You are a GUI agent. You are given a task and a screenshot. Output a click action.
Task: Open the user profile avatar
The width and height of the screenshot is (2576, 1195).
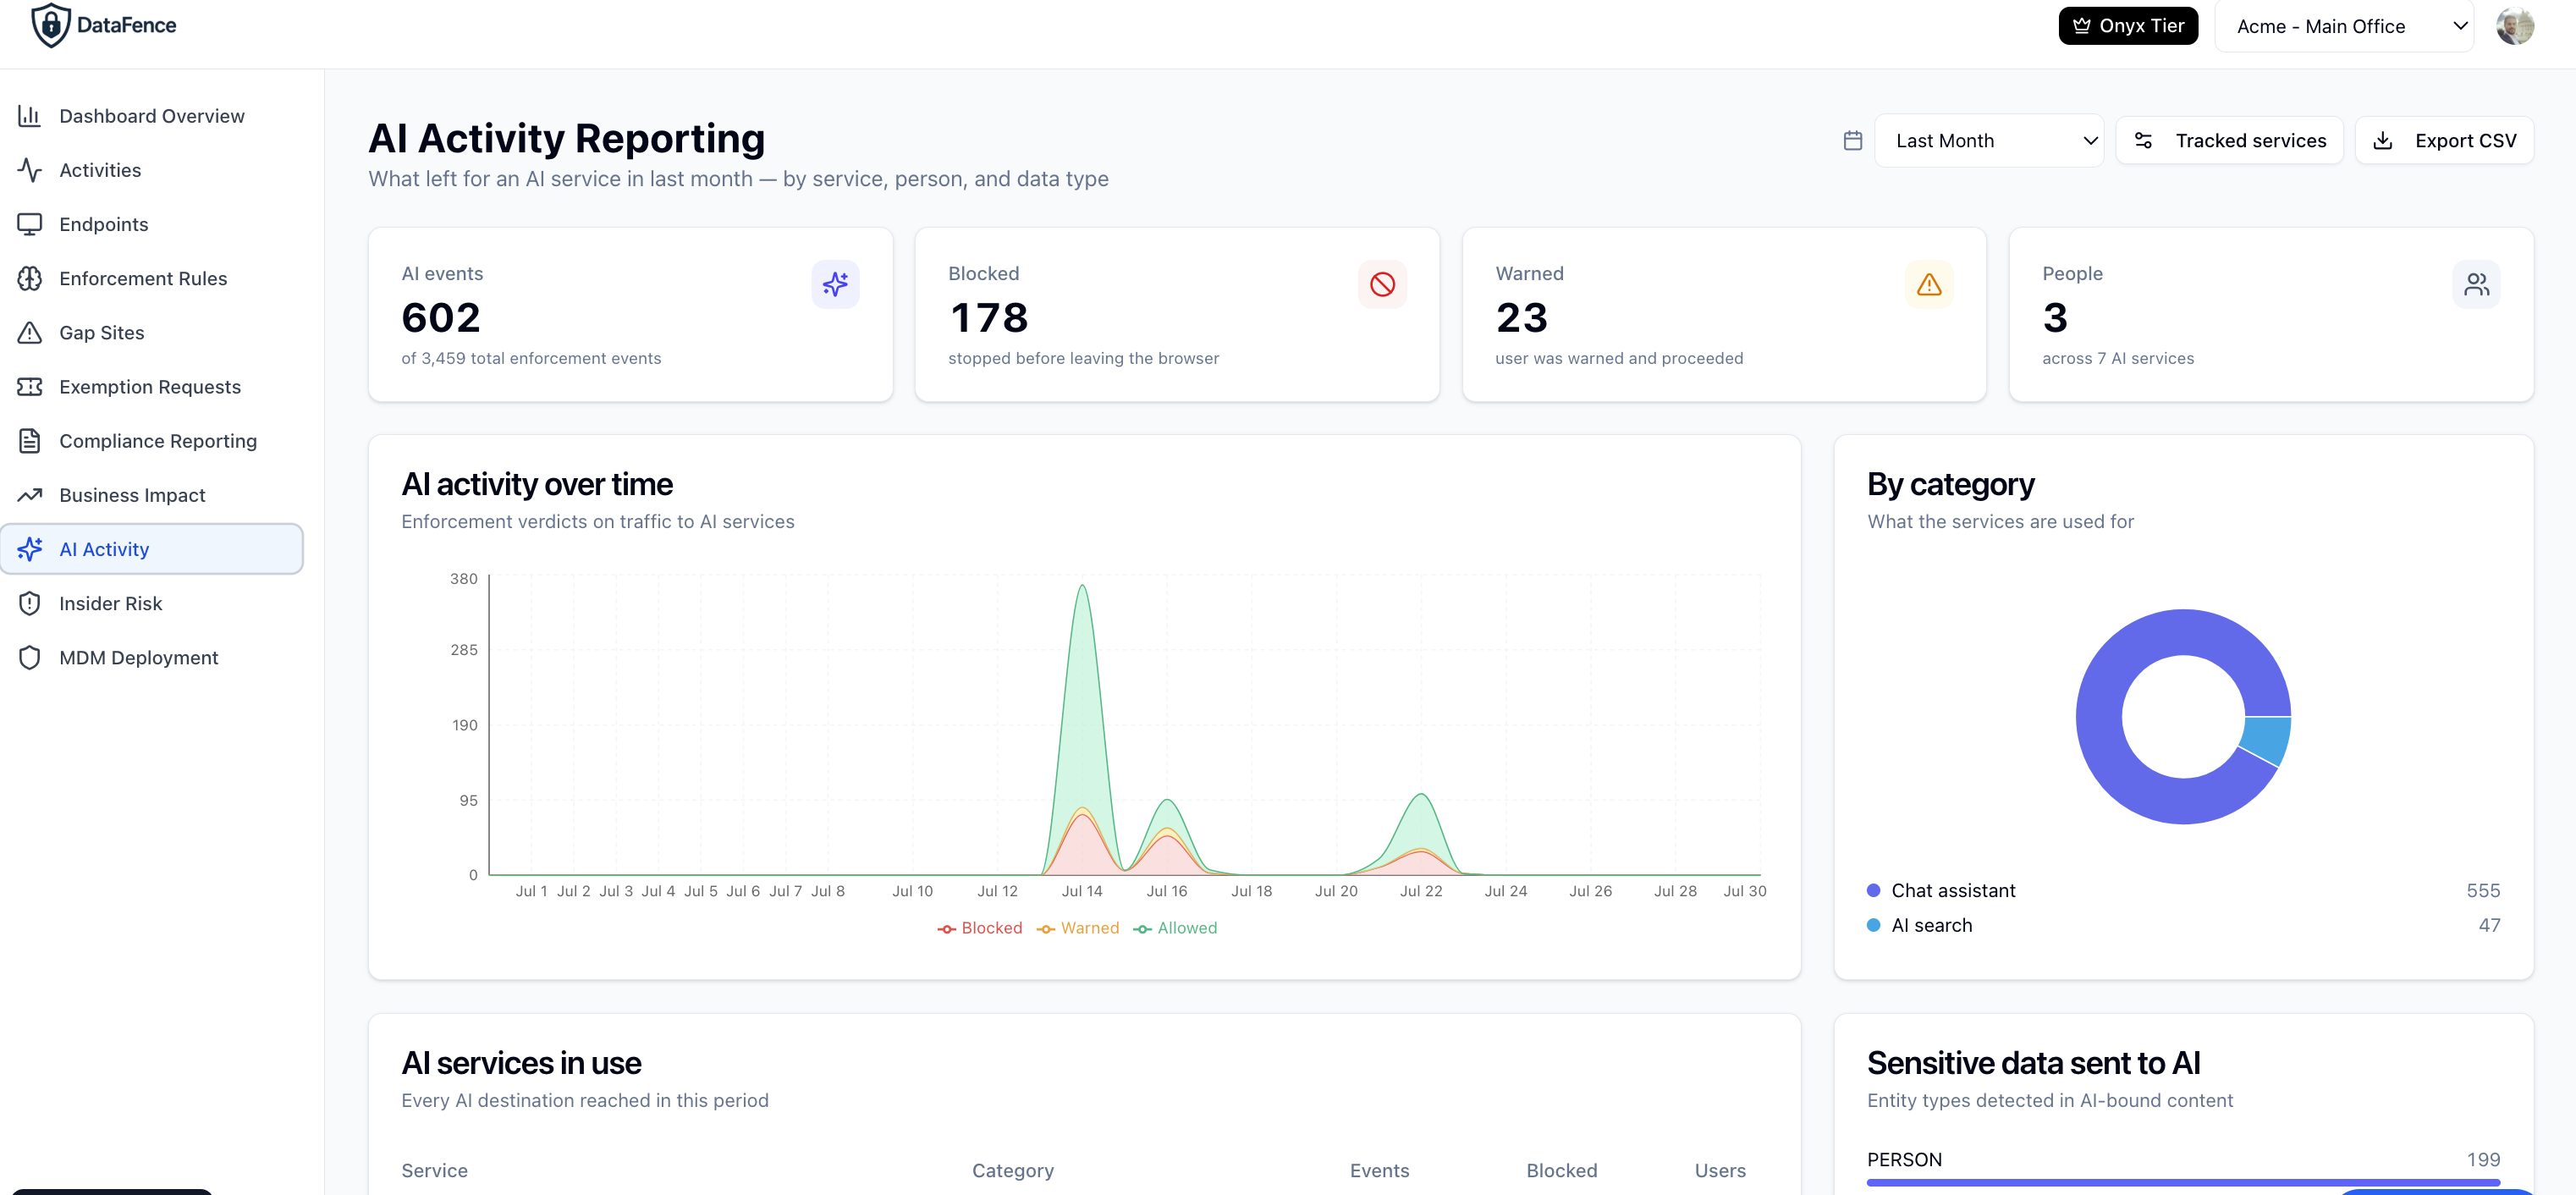pyautogui.click(x=2514, y=26)
